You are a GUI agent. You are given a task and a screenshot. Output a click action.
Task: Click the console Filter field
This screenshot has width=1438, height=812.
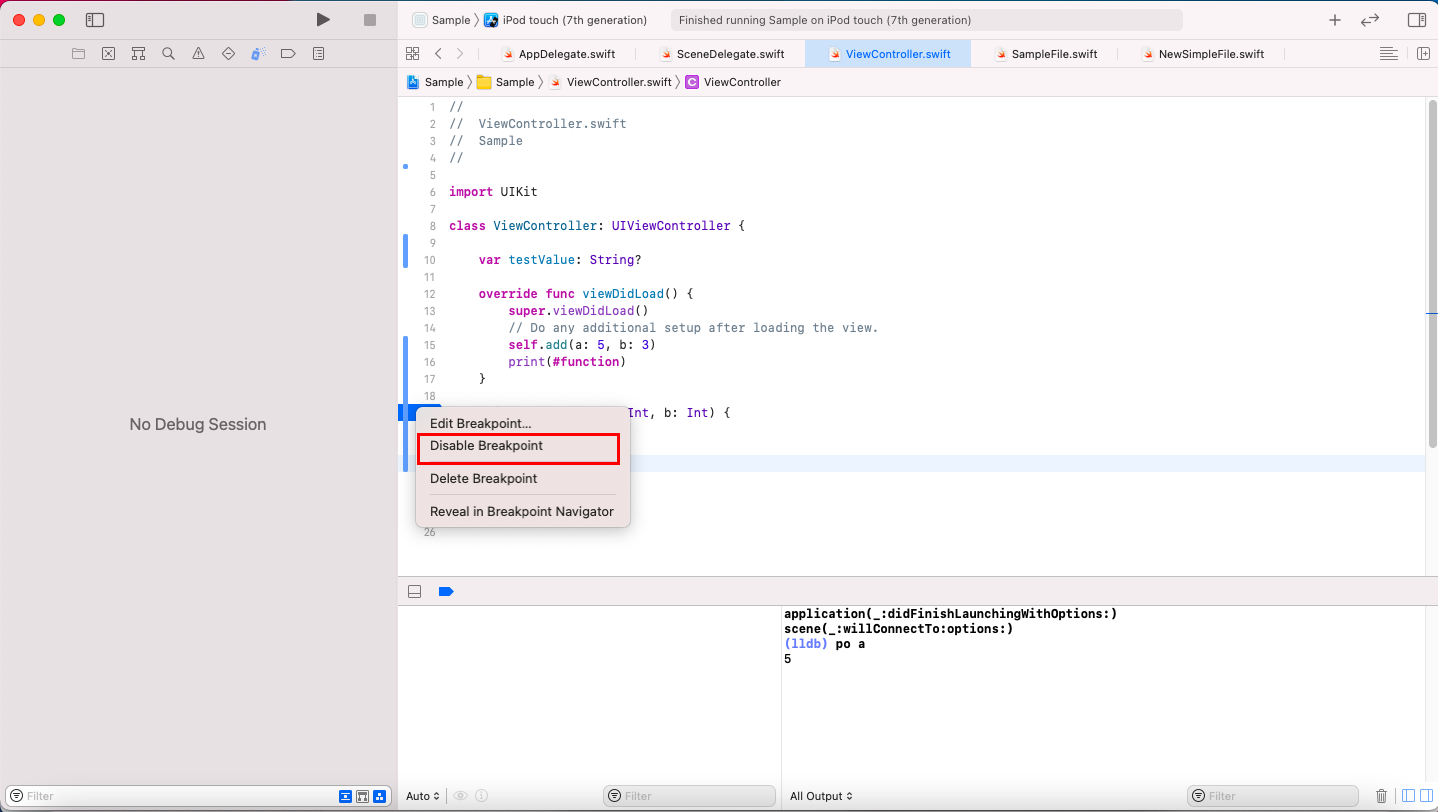pyautogui.click(x=1274, y=796)
